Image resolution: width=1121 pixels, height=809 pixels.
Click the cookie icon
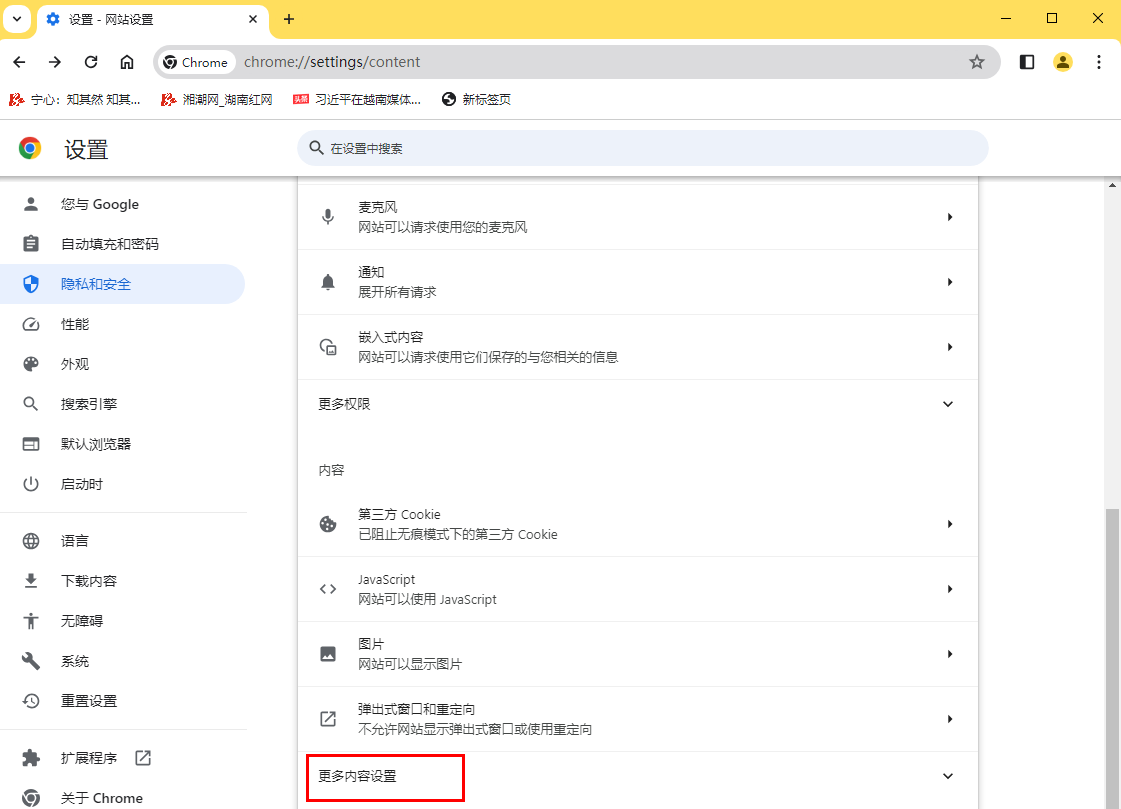click(x=327, y=525)
